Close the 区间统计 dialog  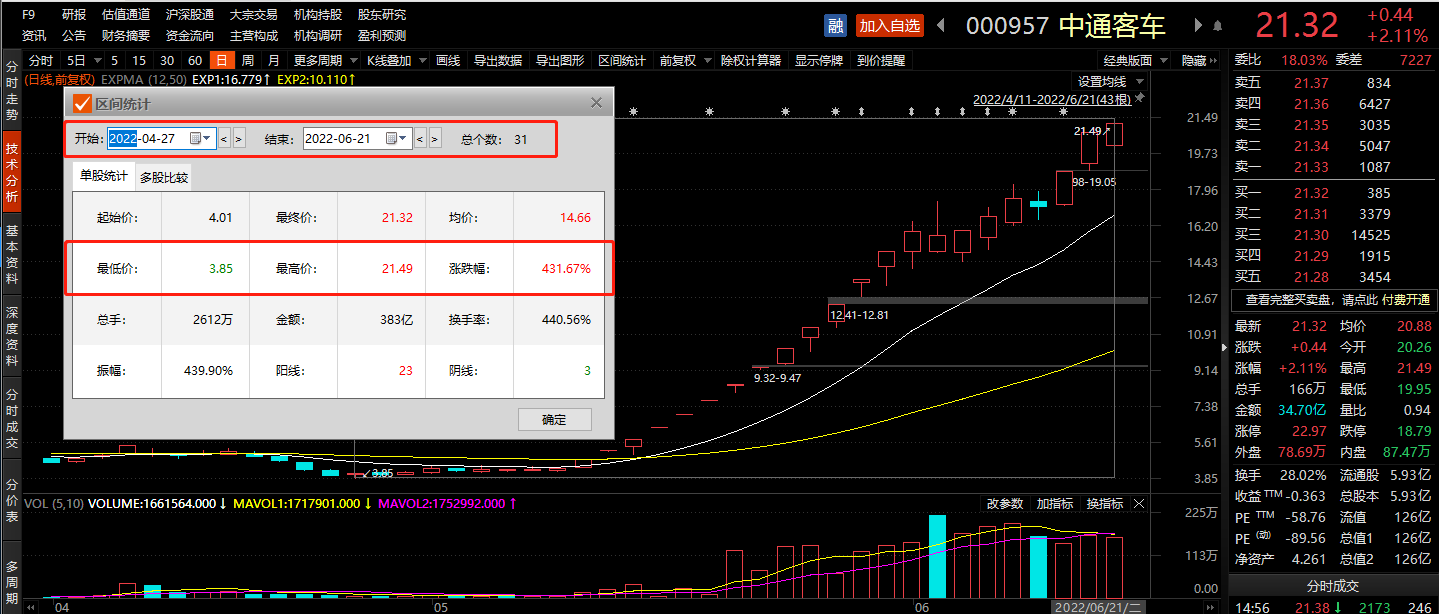tap(597, 103)
